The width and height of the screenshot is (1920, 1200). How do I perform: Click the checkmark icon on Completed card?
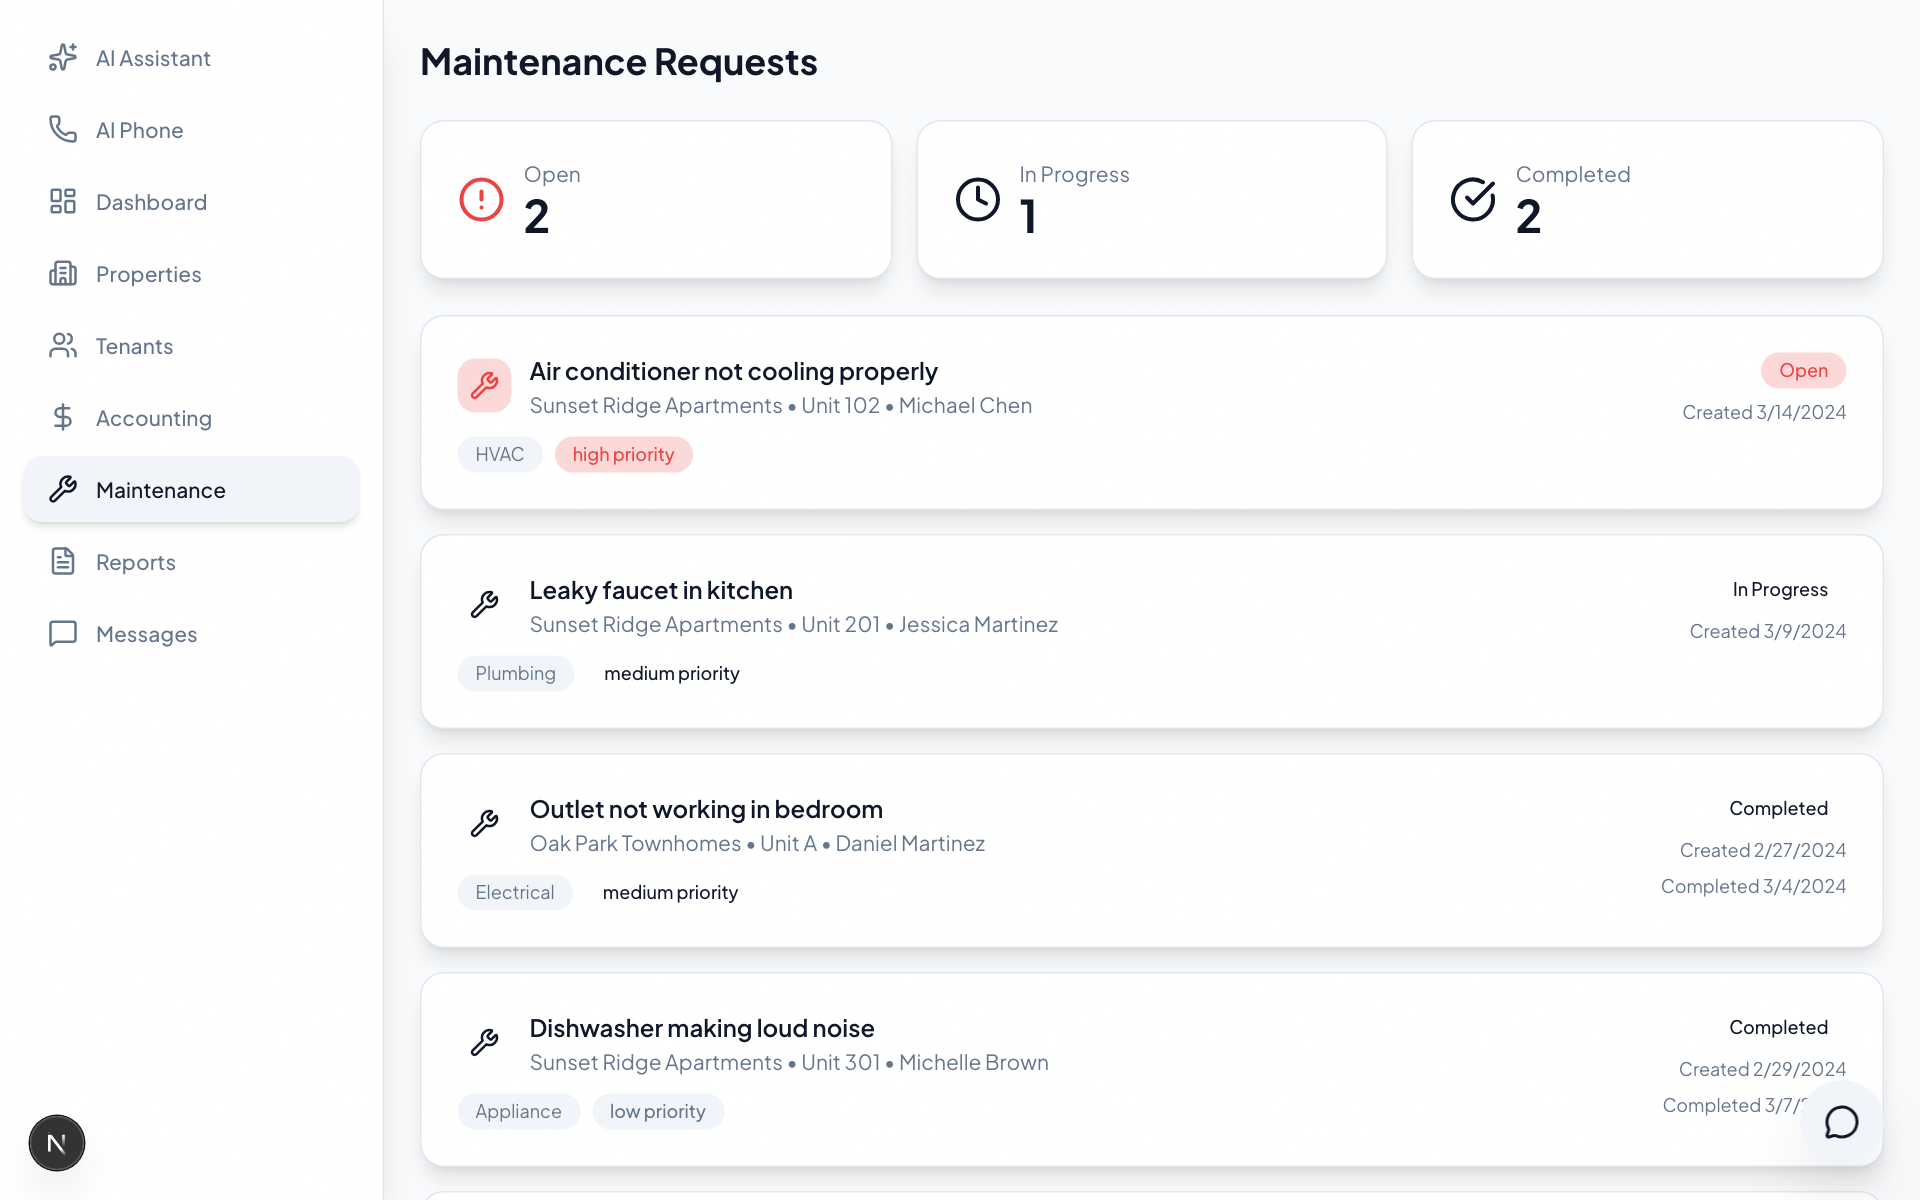1473,200
